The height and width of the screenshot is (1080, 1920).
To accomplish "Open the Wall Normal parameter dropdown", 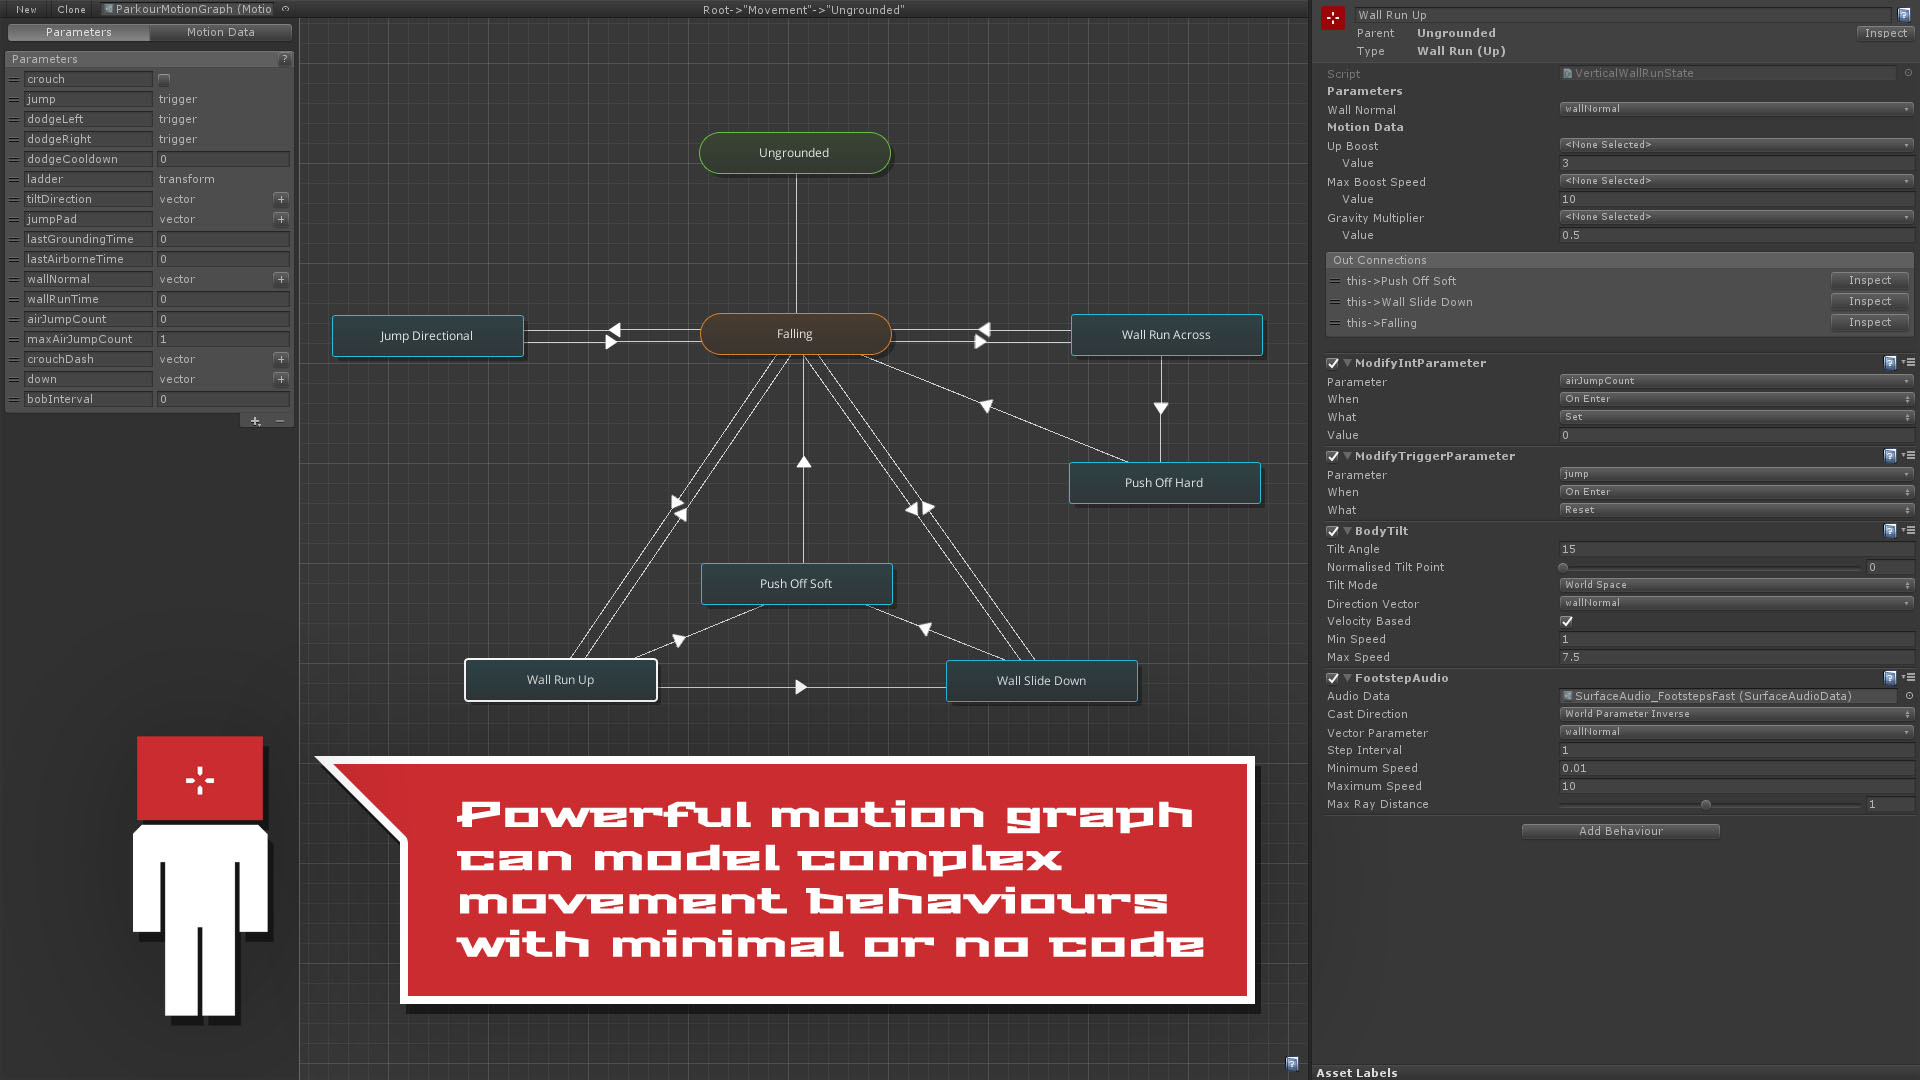I will point(1736,109).
